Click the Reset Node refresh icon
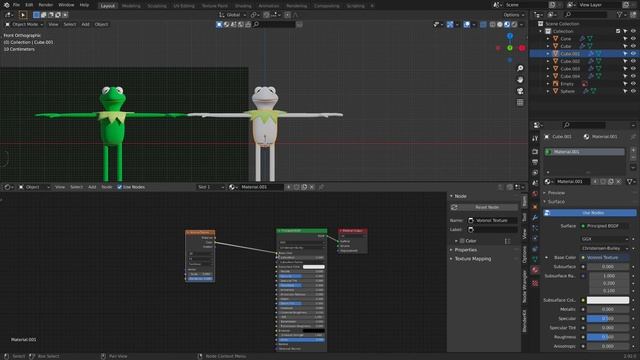 point(454,207)
